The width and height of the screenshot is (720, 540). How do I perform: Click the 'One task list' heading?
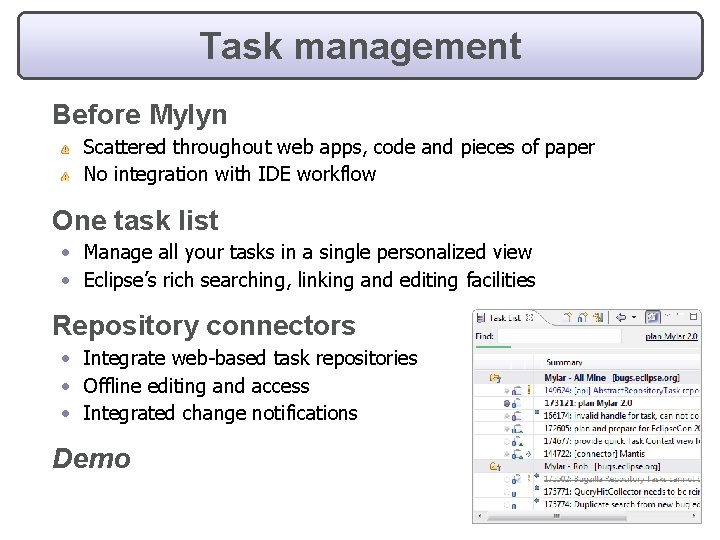pos(135,220)
